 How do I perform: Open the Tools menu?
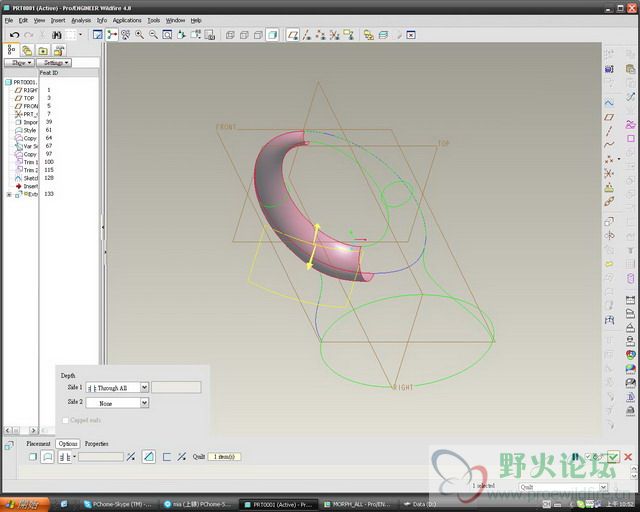[154, 20]
